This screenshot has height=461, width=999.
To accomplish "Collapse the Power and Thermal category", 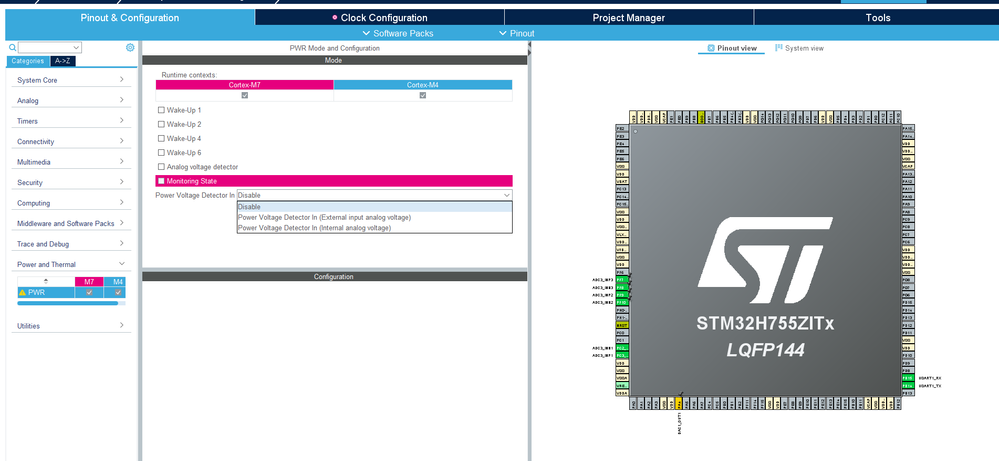I will tap(71, 264).
